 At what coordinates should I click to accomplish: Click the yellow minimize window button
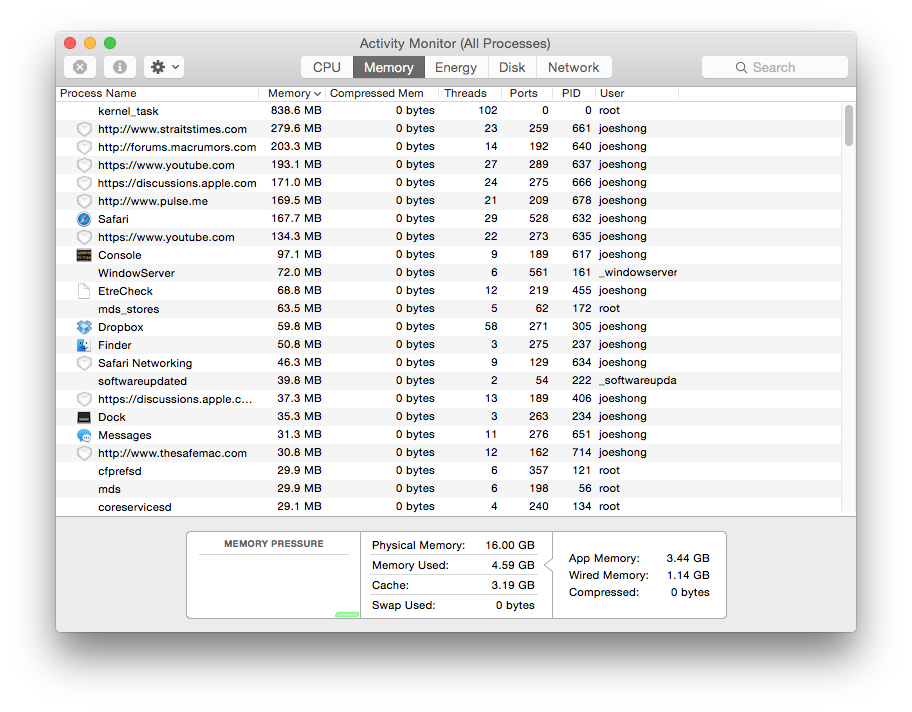click(x=90, y=43)
